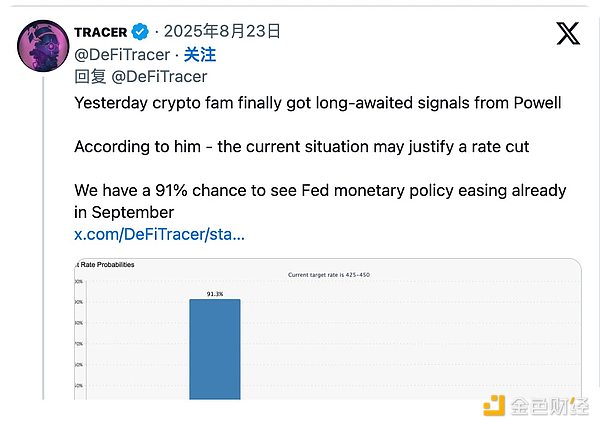Open the x.com/DeFiTracer/sta... link

(x=159, y=234)
